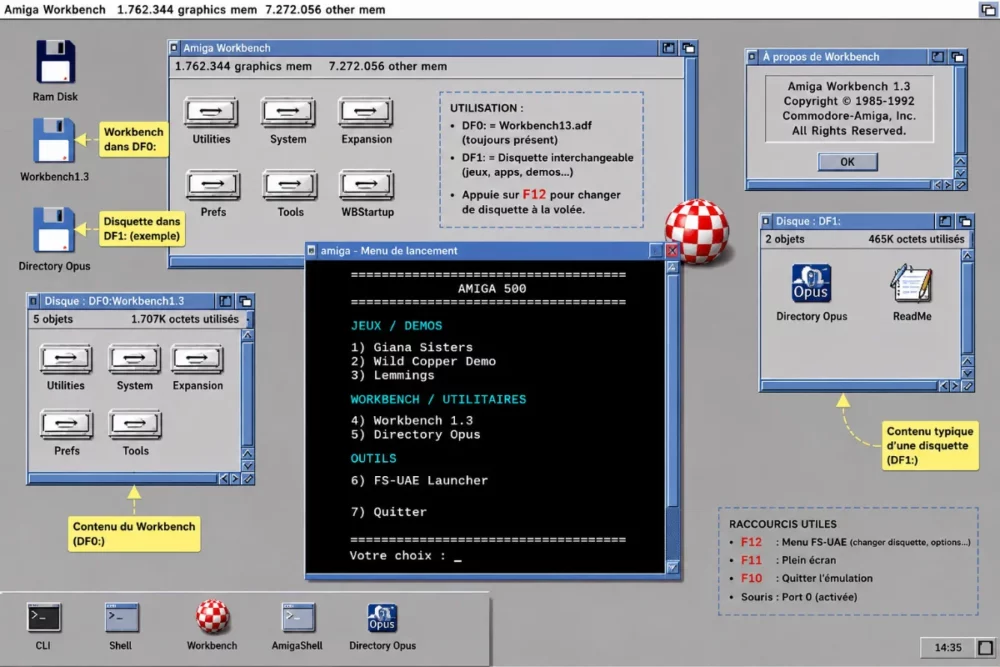Open System drawer in DF0:Workbench1.3 window
Screen dimensions: 1000x667
click(134, 359)
